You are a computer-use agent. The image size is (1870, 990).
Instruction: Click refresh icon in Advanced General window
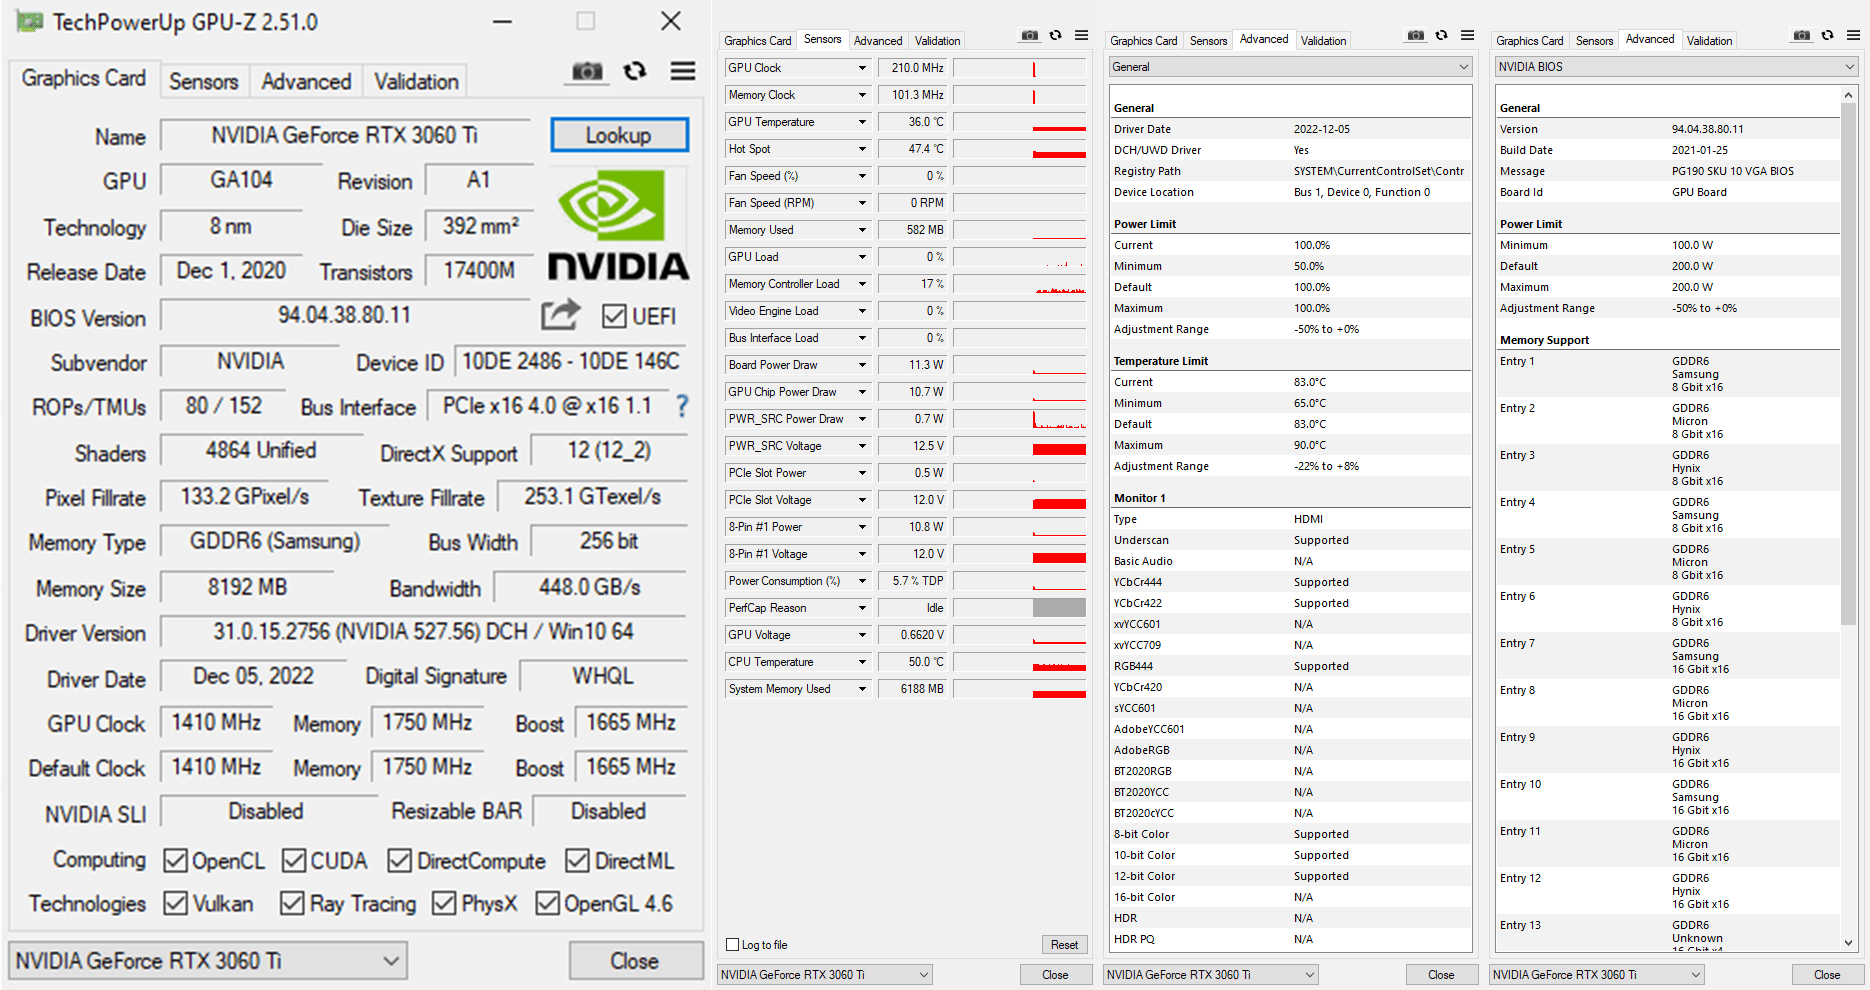(x=1441, y=35)
